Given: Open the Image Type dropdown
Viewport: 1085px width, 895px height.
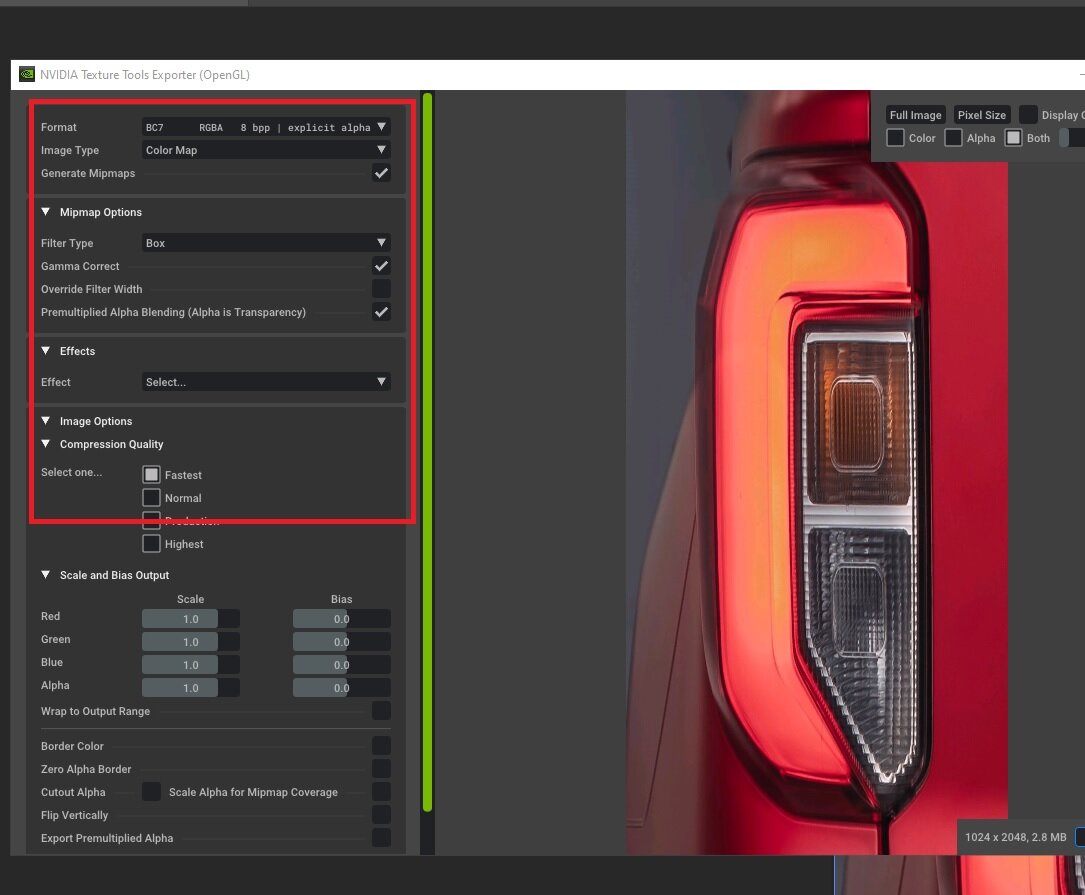Looking at the screenshot, I should [x=266, y=150].
